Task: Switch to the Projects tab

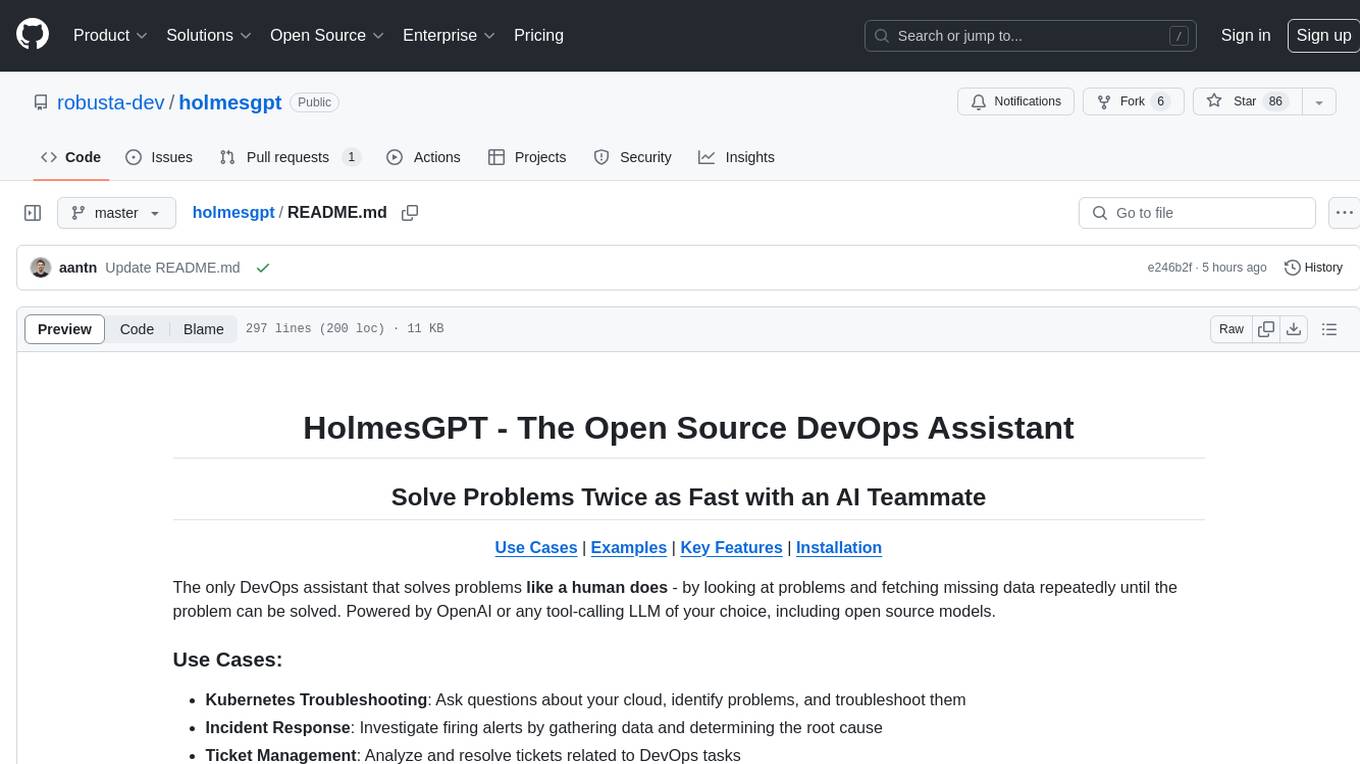Action: 527,157
